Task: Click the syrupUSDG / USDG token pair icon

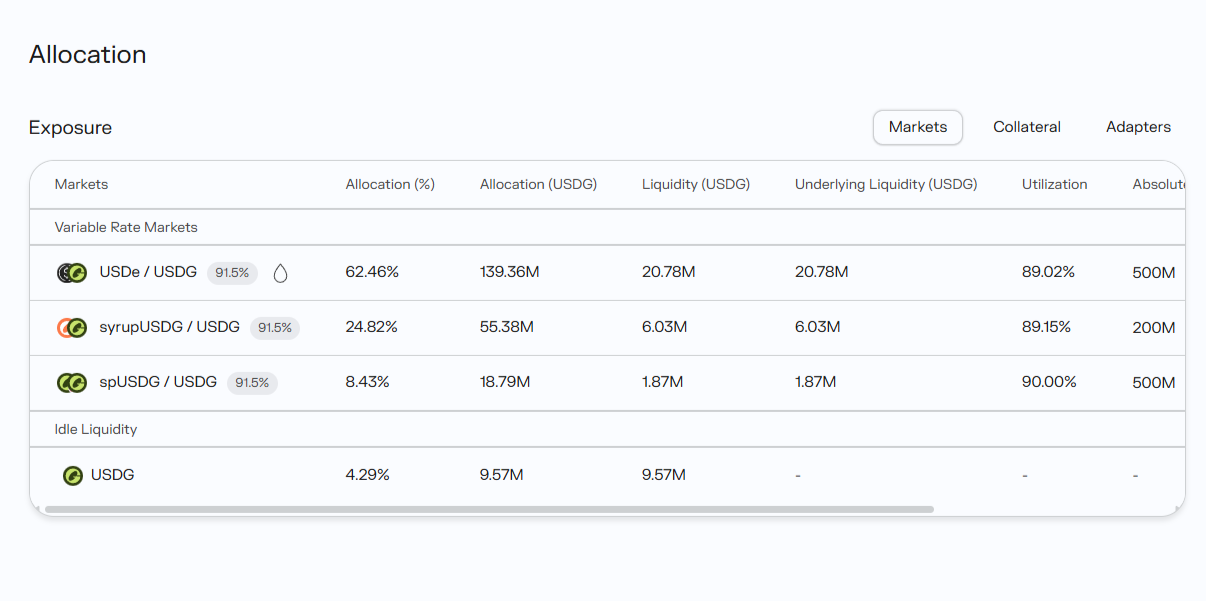Action: pos(72,327)
